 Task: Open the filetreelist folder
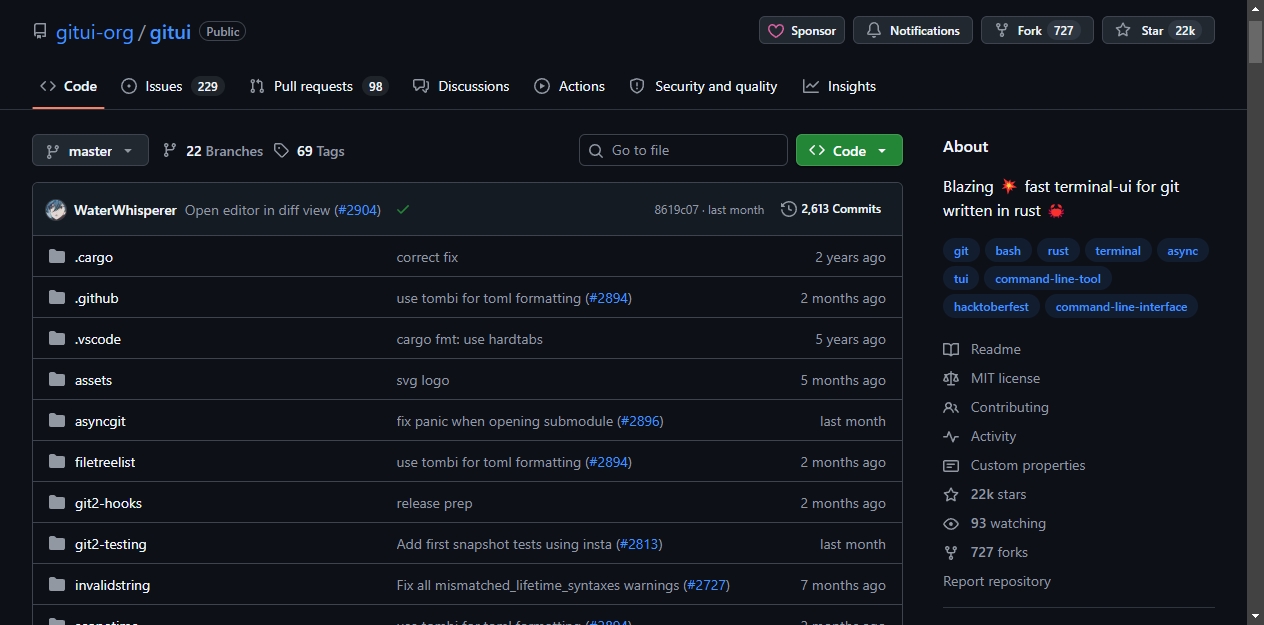click(x=105, y=462)
